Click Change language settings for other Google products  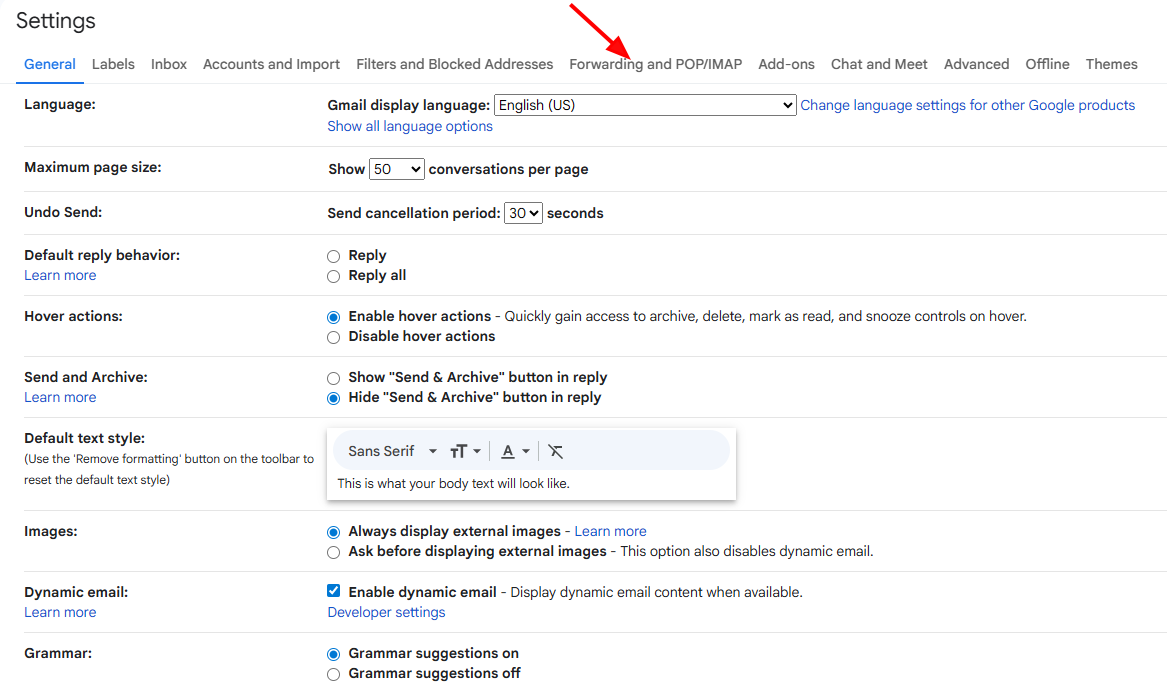967,105
